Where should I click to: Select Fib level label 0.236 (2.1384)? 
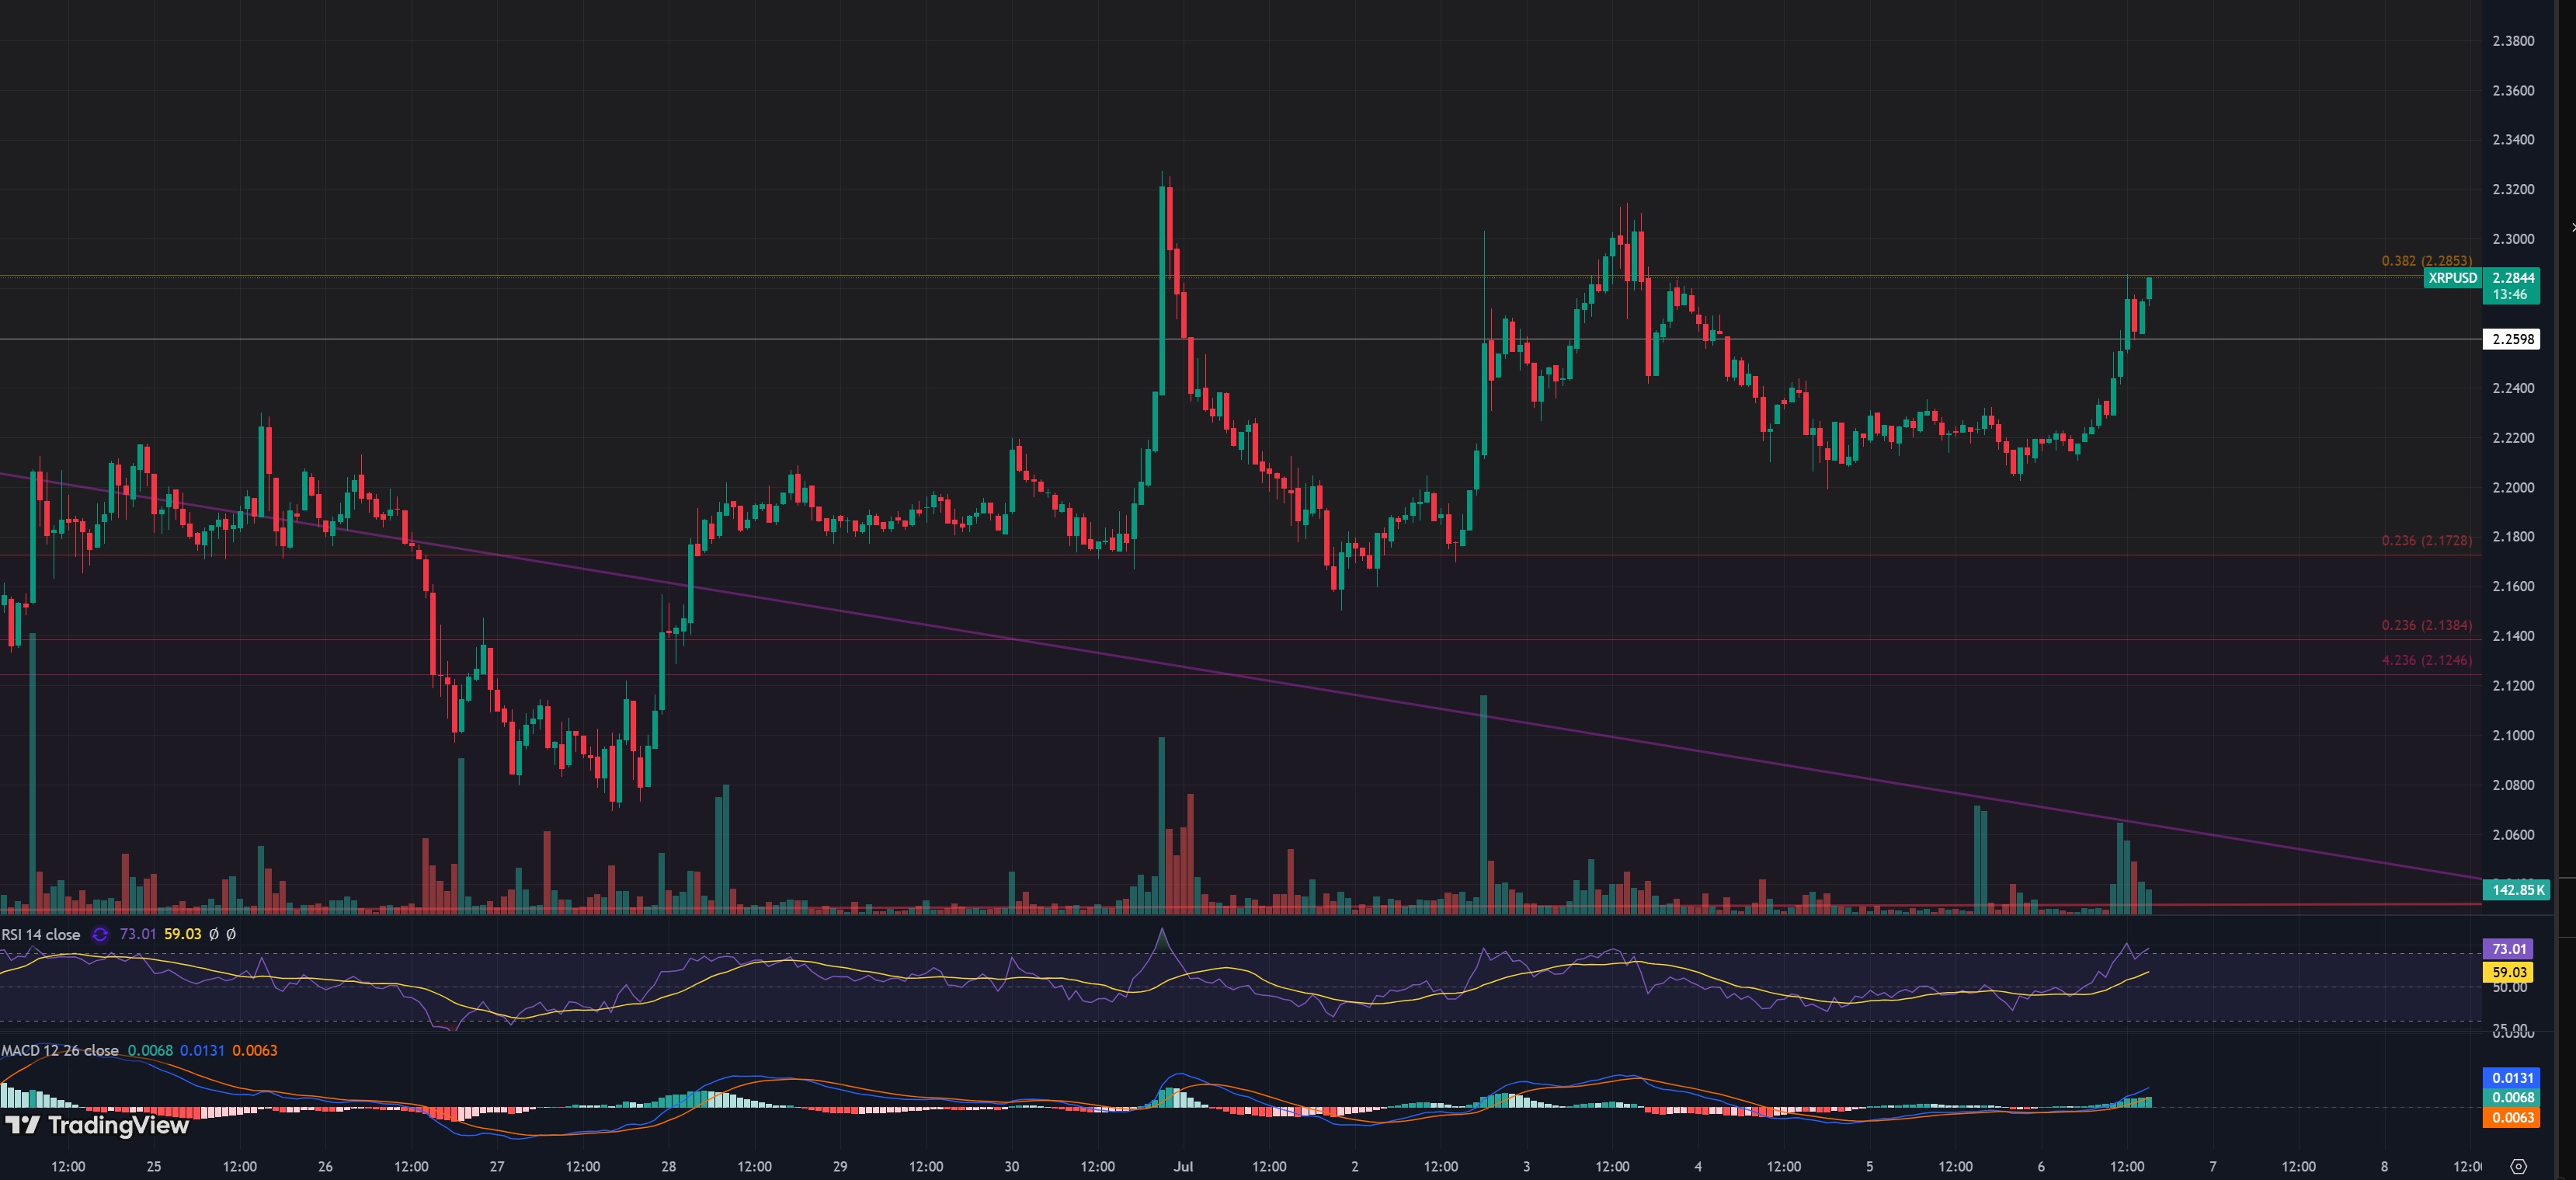pyautogui.click(x=2426, y=625)
